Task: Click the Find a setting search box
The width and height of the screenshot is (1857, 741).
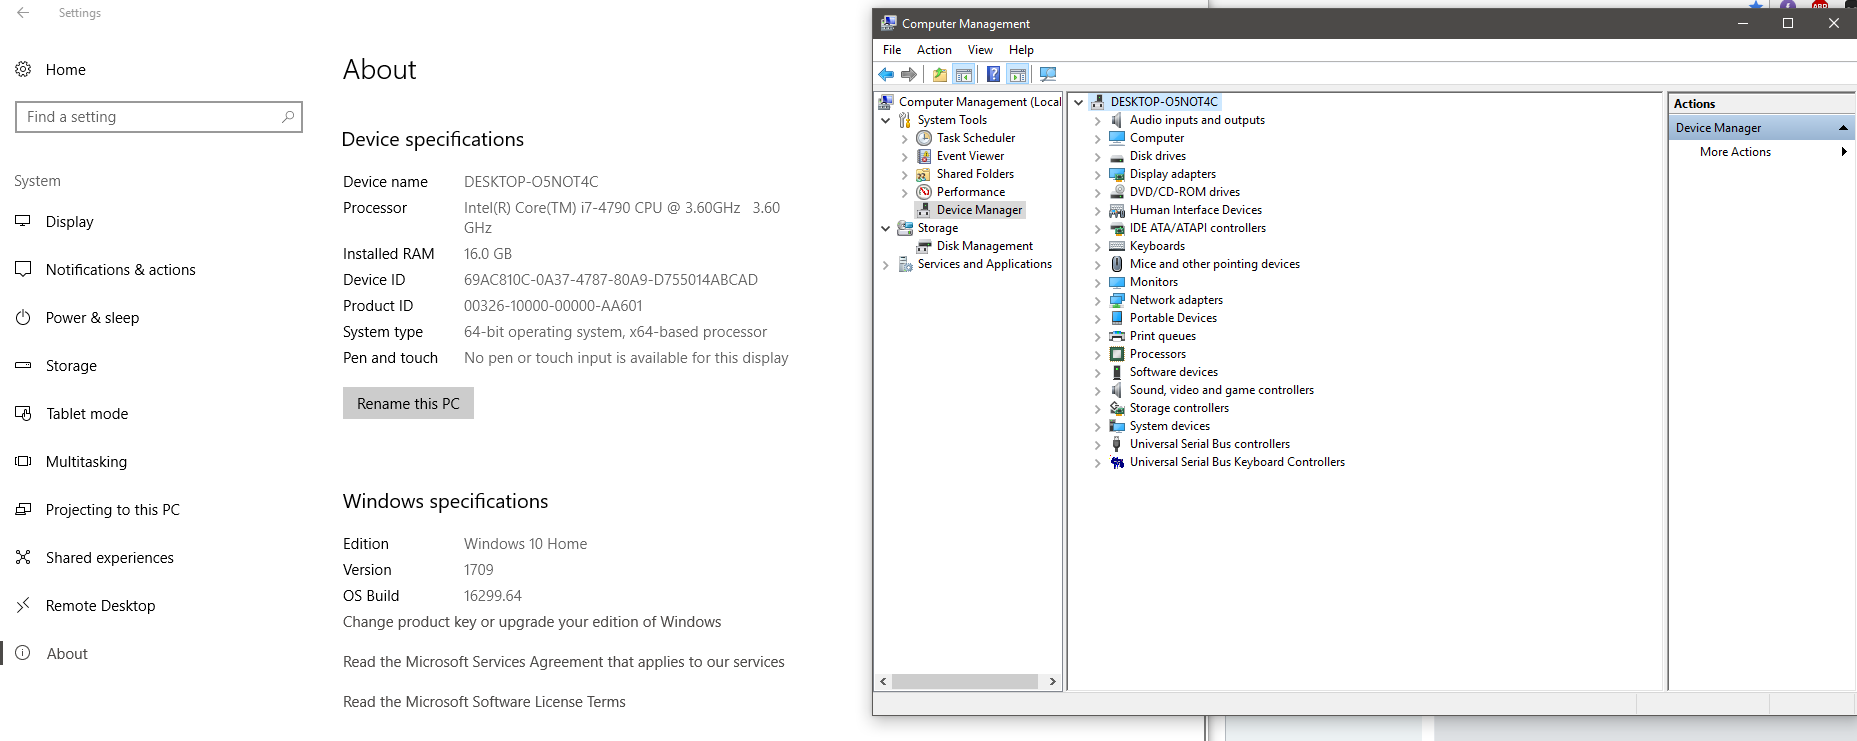Action: (x=158, y=117)
